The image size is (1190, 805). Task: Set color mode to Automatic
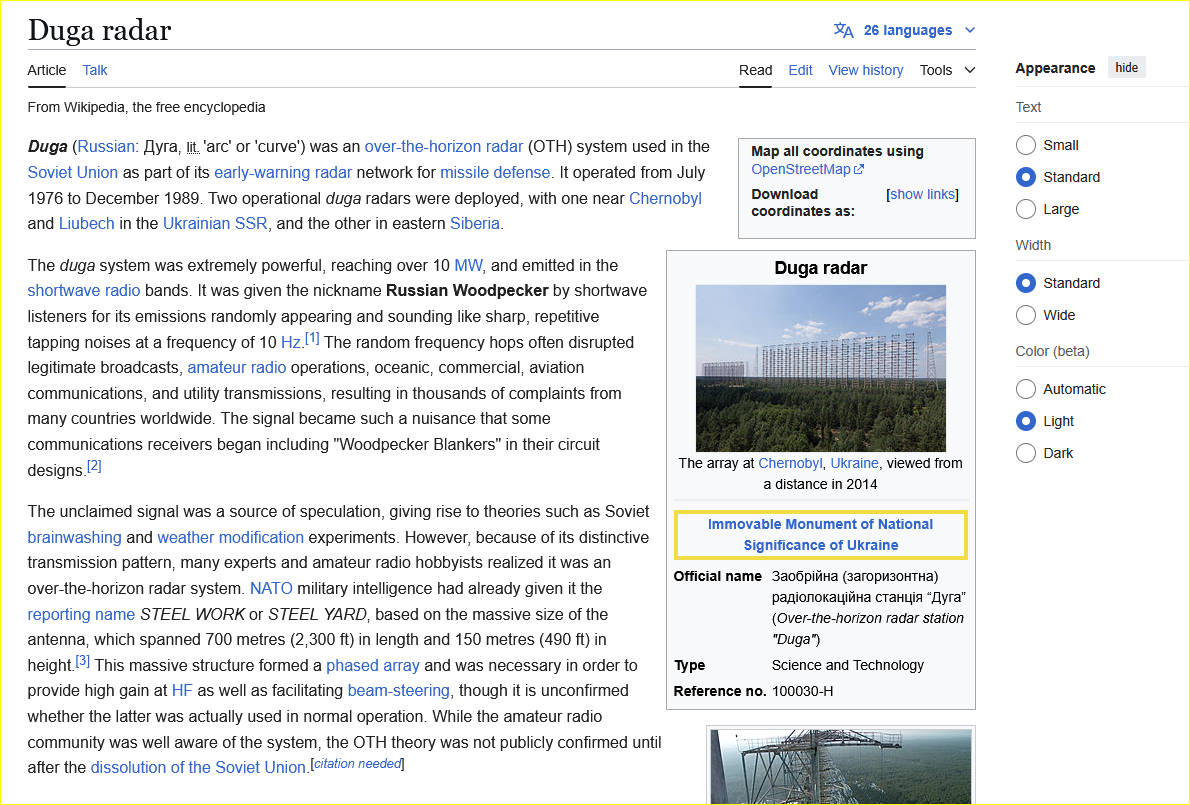coord(1025,389)
